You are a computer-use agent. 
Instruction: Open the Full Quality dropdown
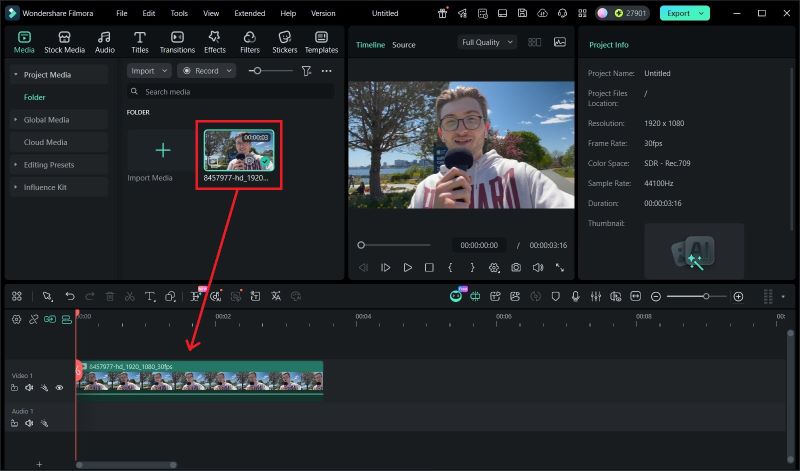[487, 42]
